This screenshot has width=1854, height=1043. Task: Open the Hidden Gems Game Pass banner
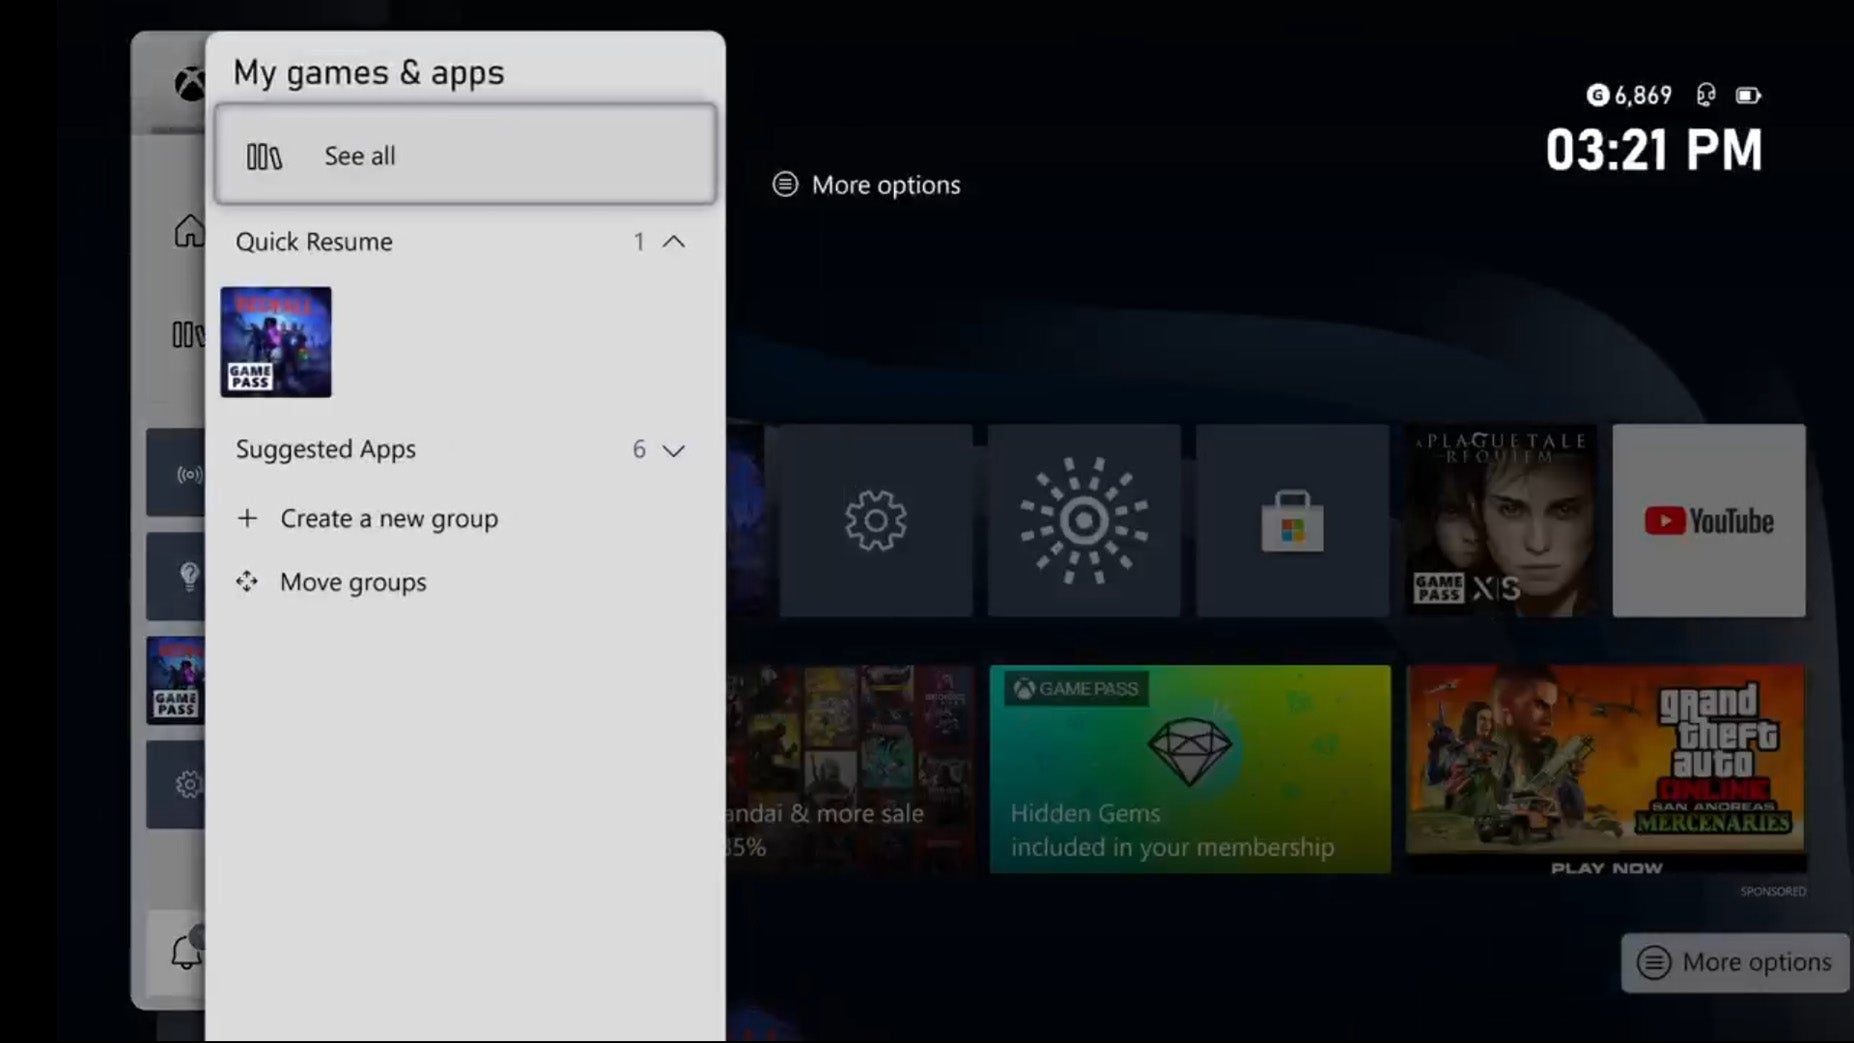tap(1190, 769)
